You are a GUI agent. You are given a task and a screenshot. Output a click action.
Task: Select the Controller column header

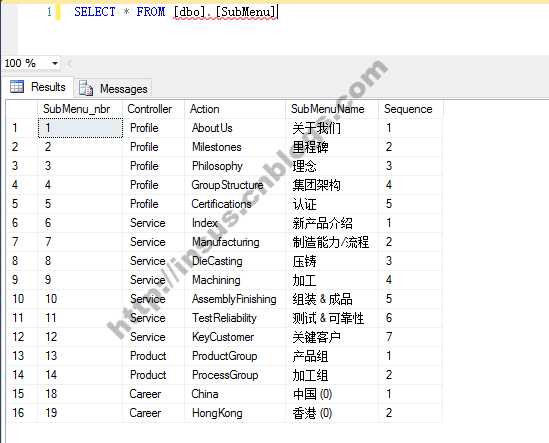pyautogui.click(x=154, y=109)
